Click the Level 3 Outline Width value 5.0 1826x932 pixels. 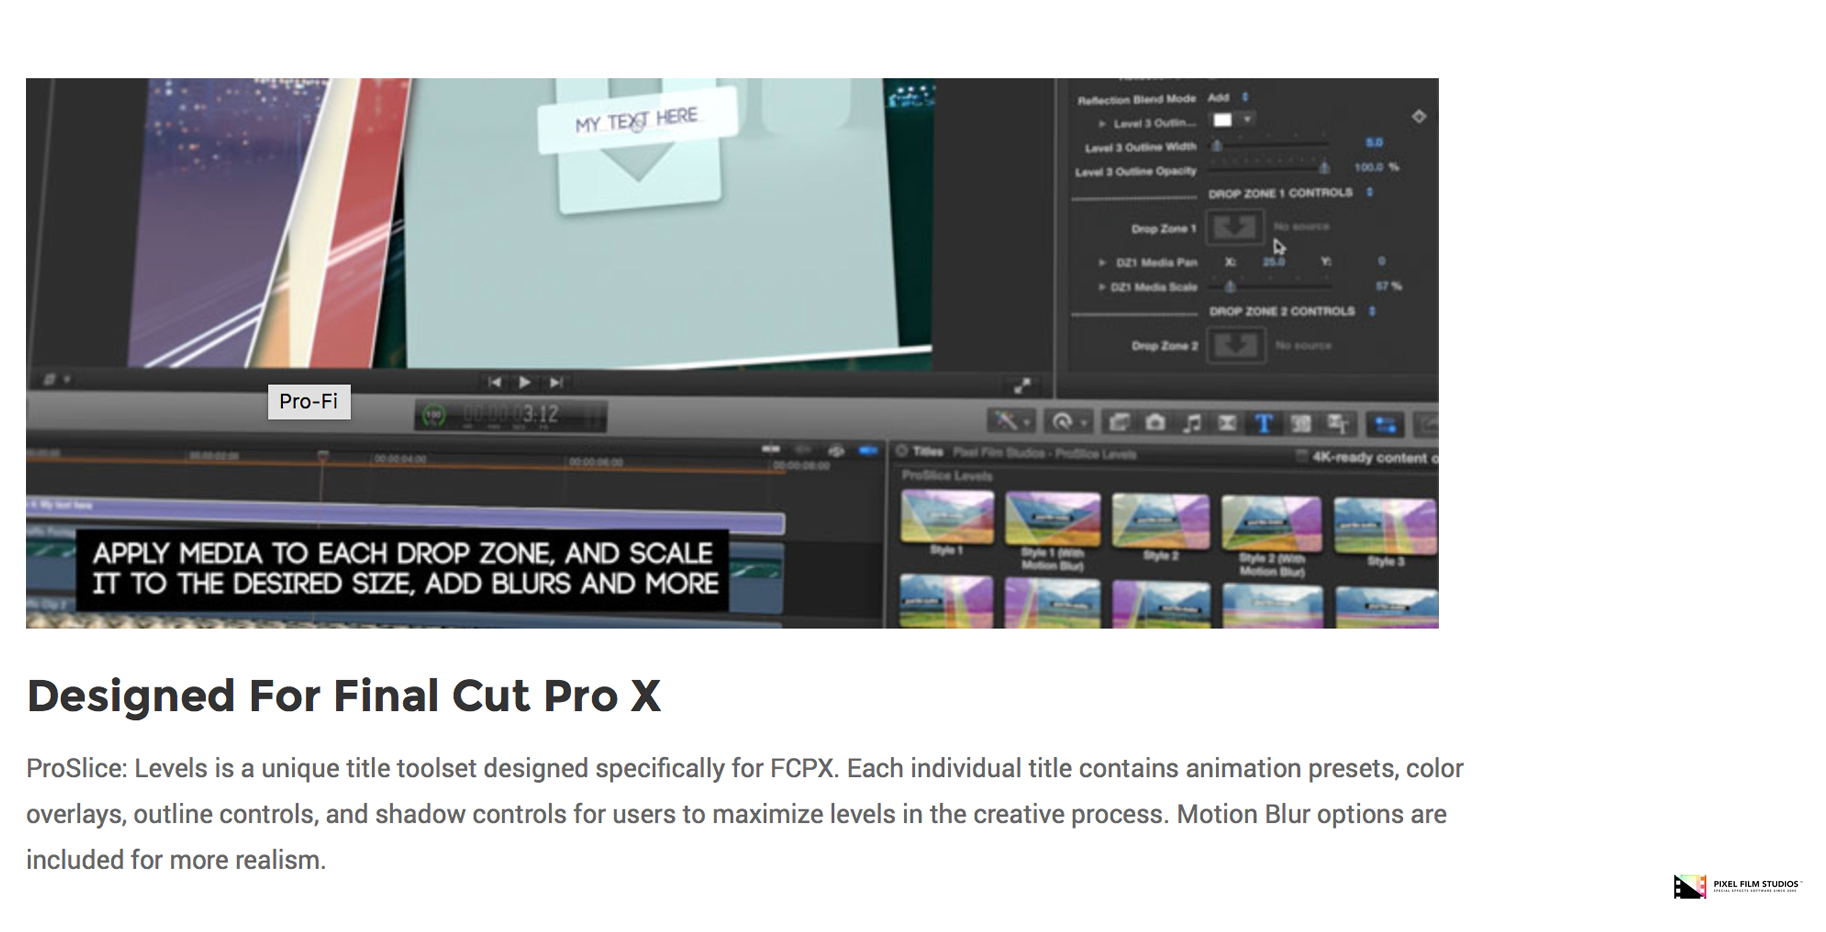coord(1374,143)
